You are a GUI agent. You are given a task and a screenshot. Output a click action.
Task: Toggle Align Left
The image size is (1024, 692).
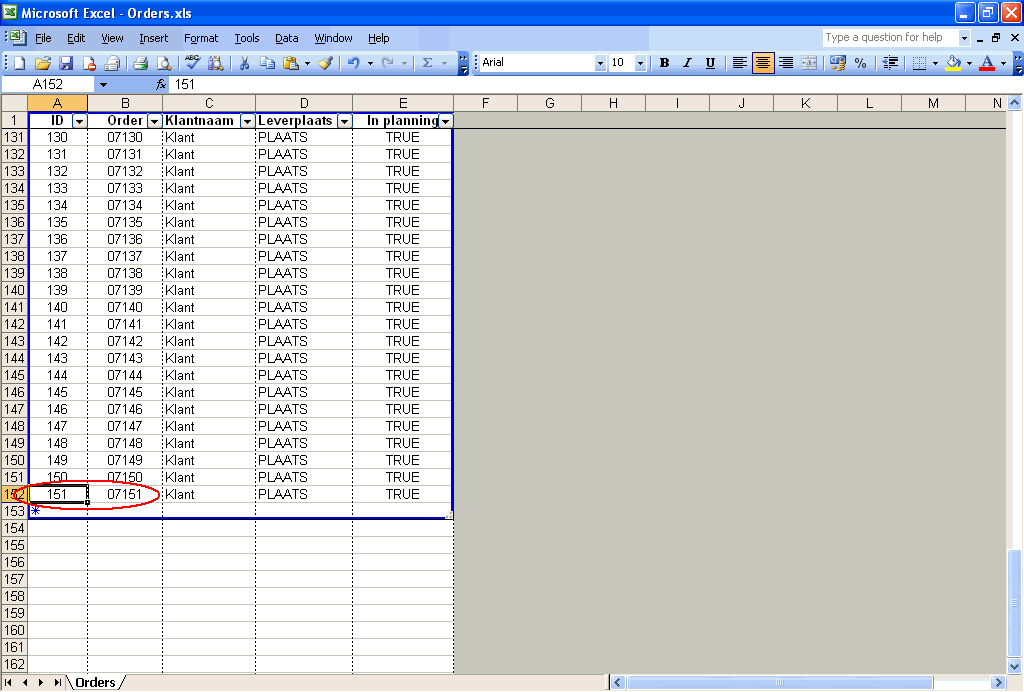[739, 63]
